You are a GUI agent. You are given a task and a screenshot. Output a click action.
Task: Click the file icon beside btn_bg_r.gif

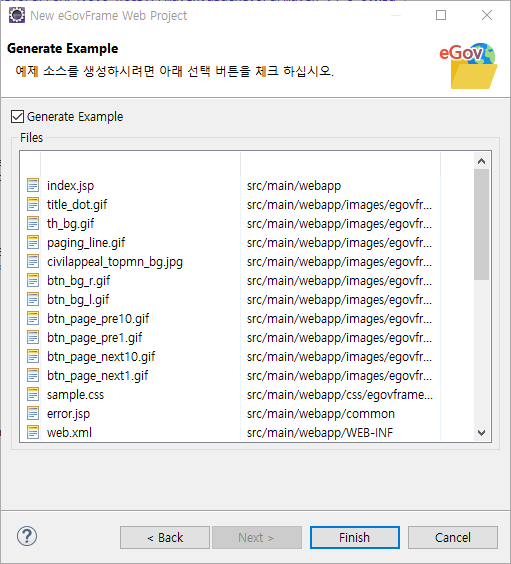point(33,280)
